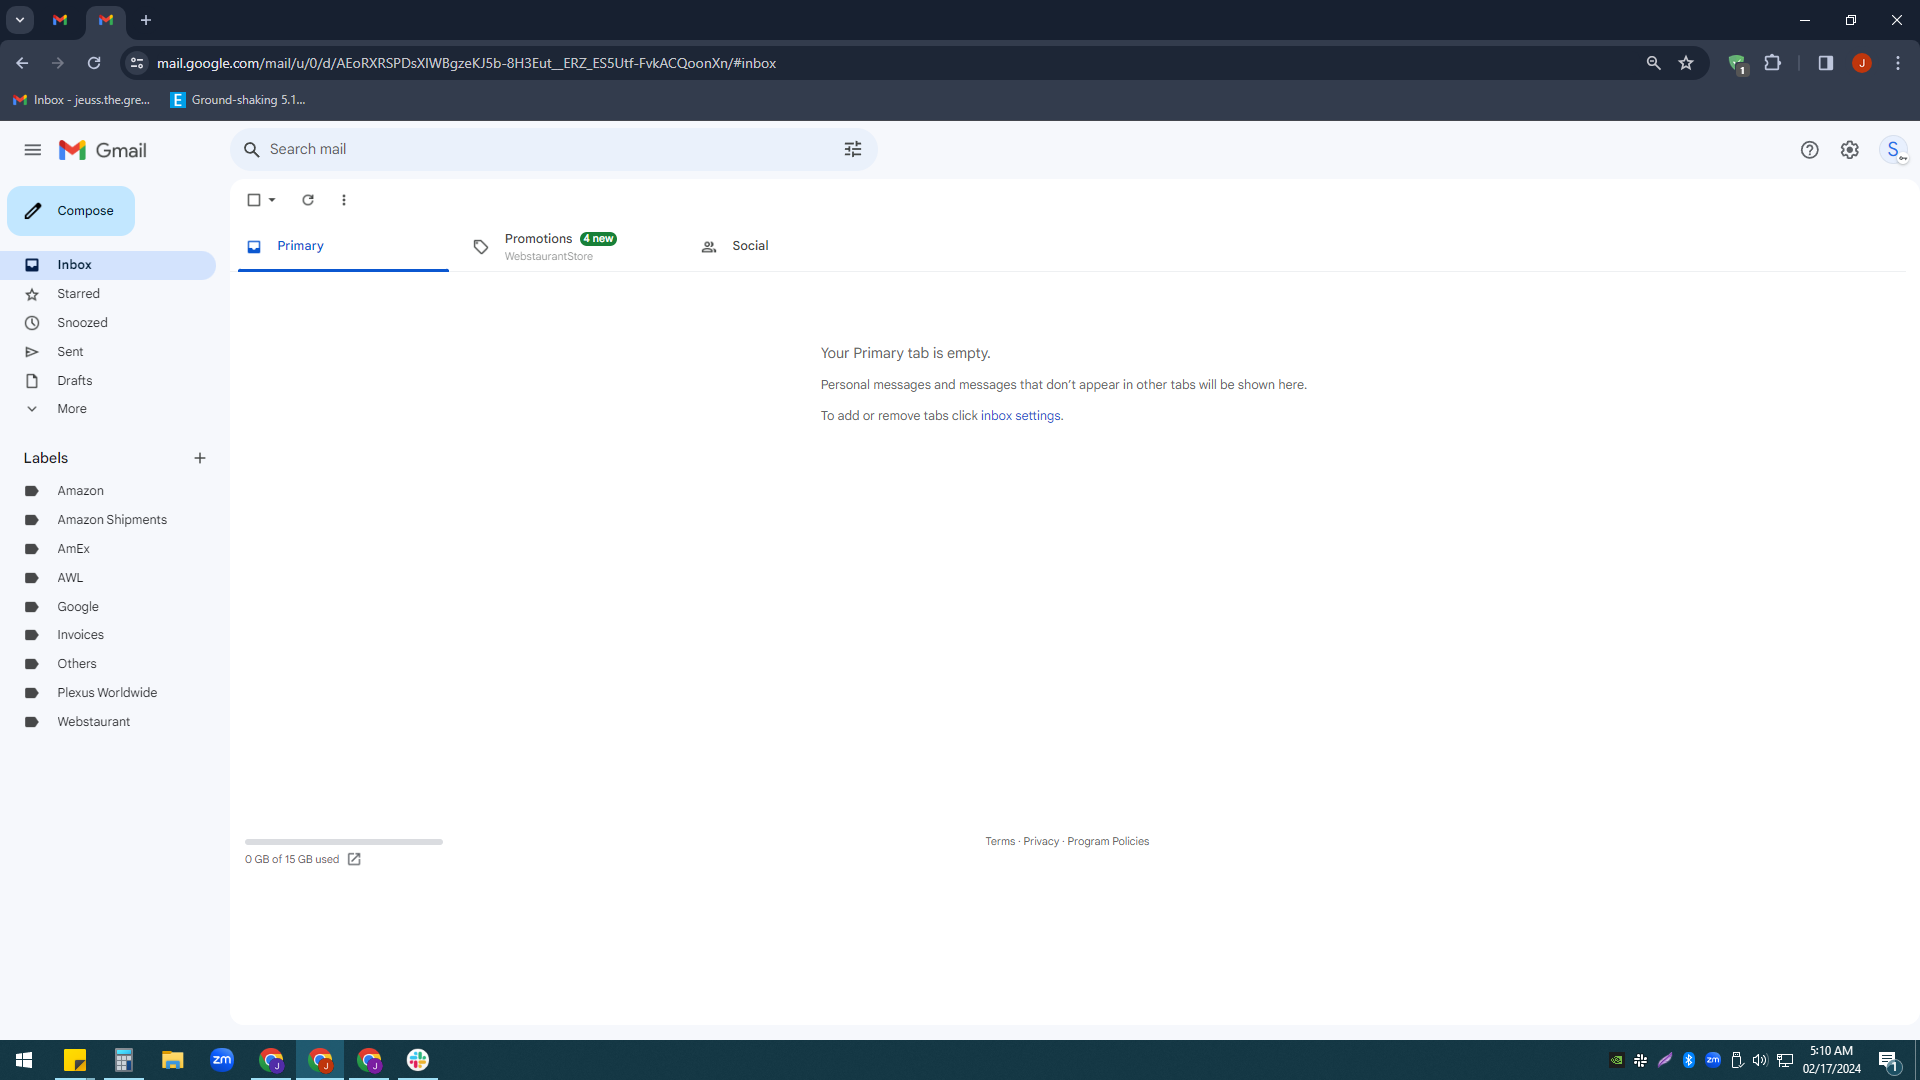Follow the inbox settings link
The width and height of the screenshot is (1920, 1080).
click(x=1020, y=416)
